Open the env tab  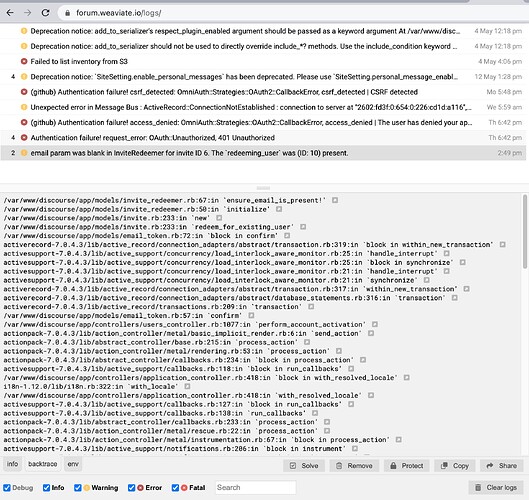73,464
